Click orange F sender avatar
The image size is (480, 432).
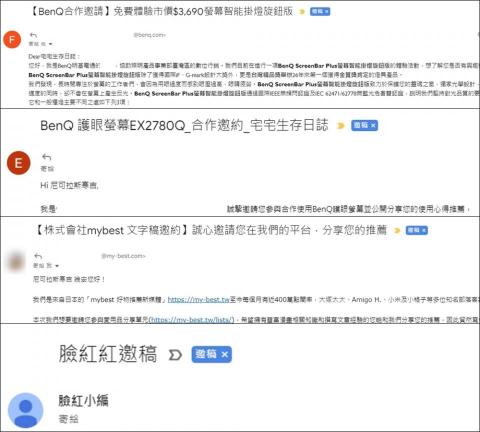click(12, 39)
